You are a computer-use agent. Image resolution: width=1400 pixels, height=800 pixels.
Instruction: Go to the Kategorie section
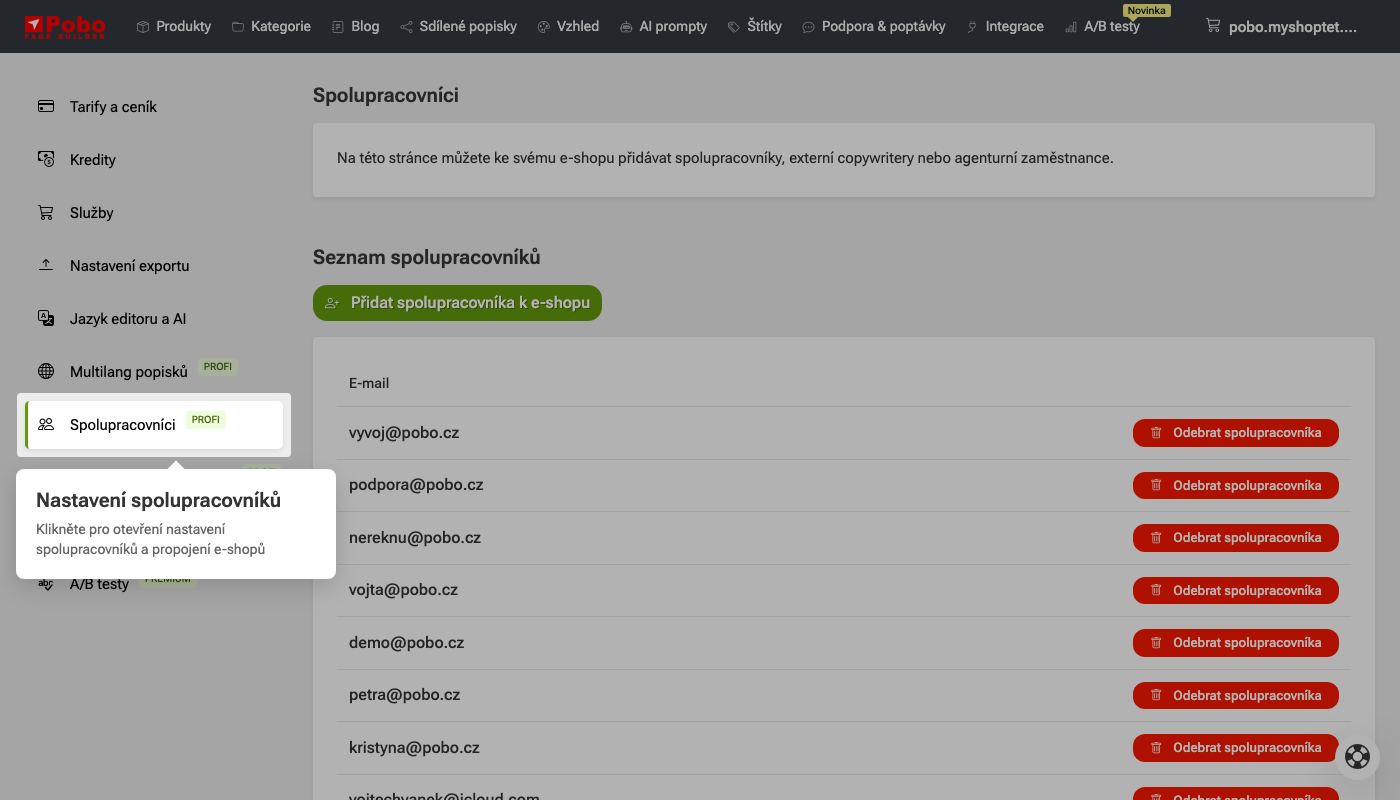click(x=270, y=26)
